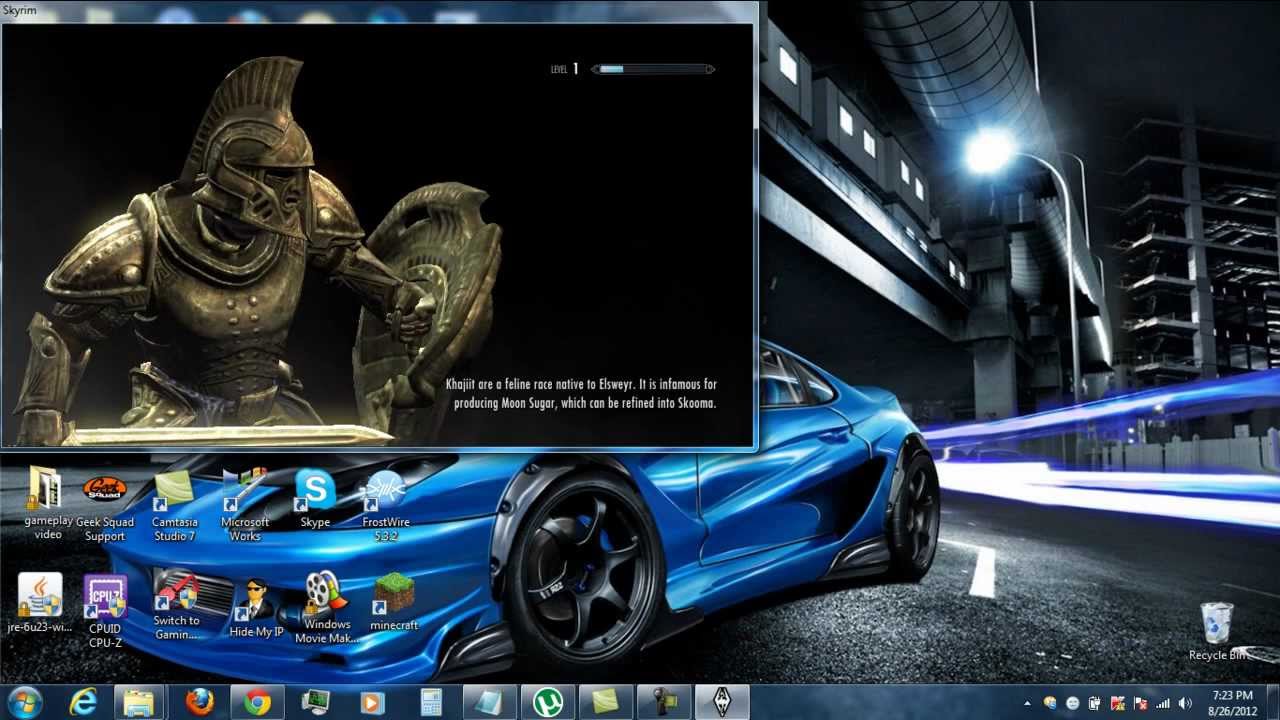
Task: Open Internet Explorer from the taskbar
Action: (83, 702)
